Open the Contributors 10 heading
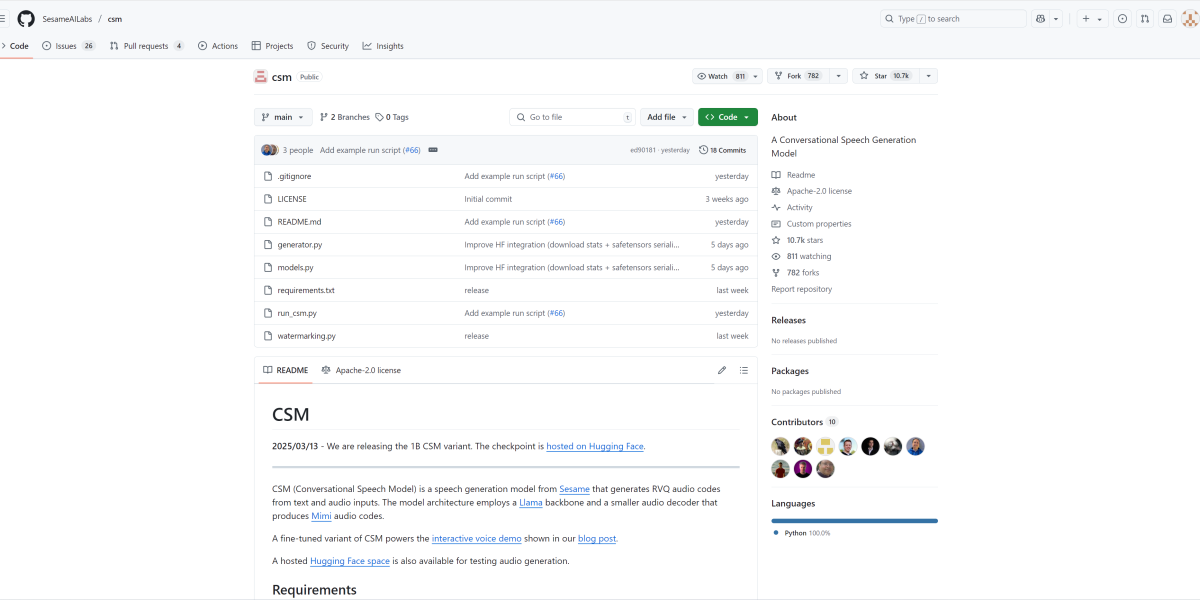Screen dimensions: 1200x600 (804, 422)
